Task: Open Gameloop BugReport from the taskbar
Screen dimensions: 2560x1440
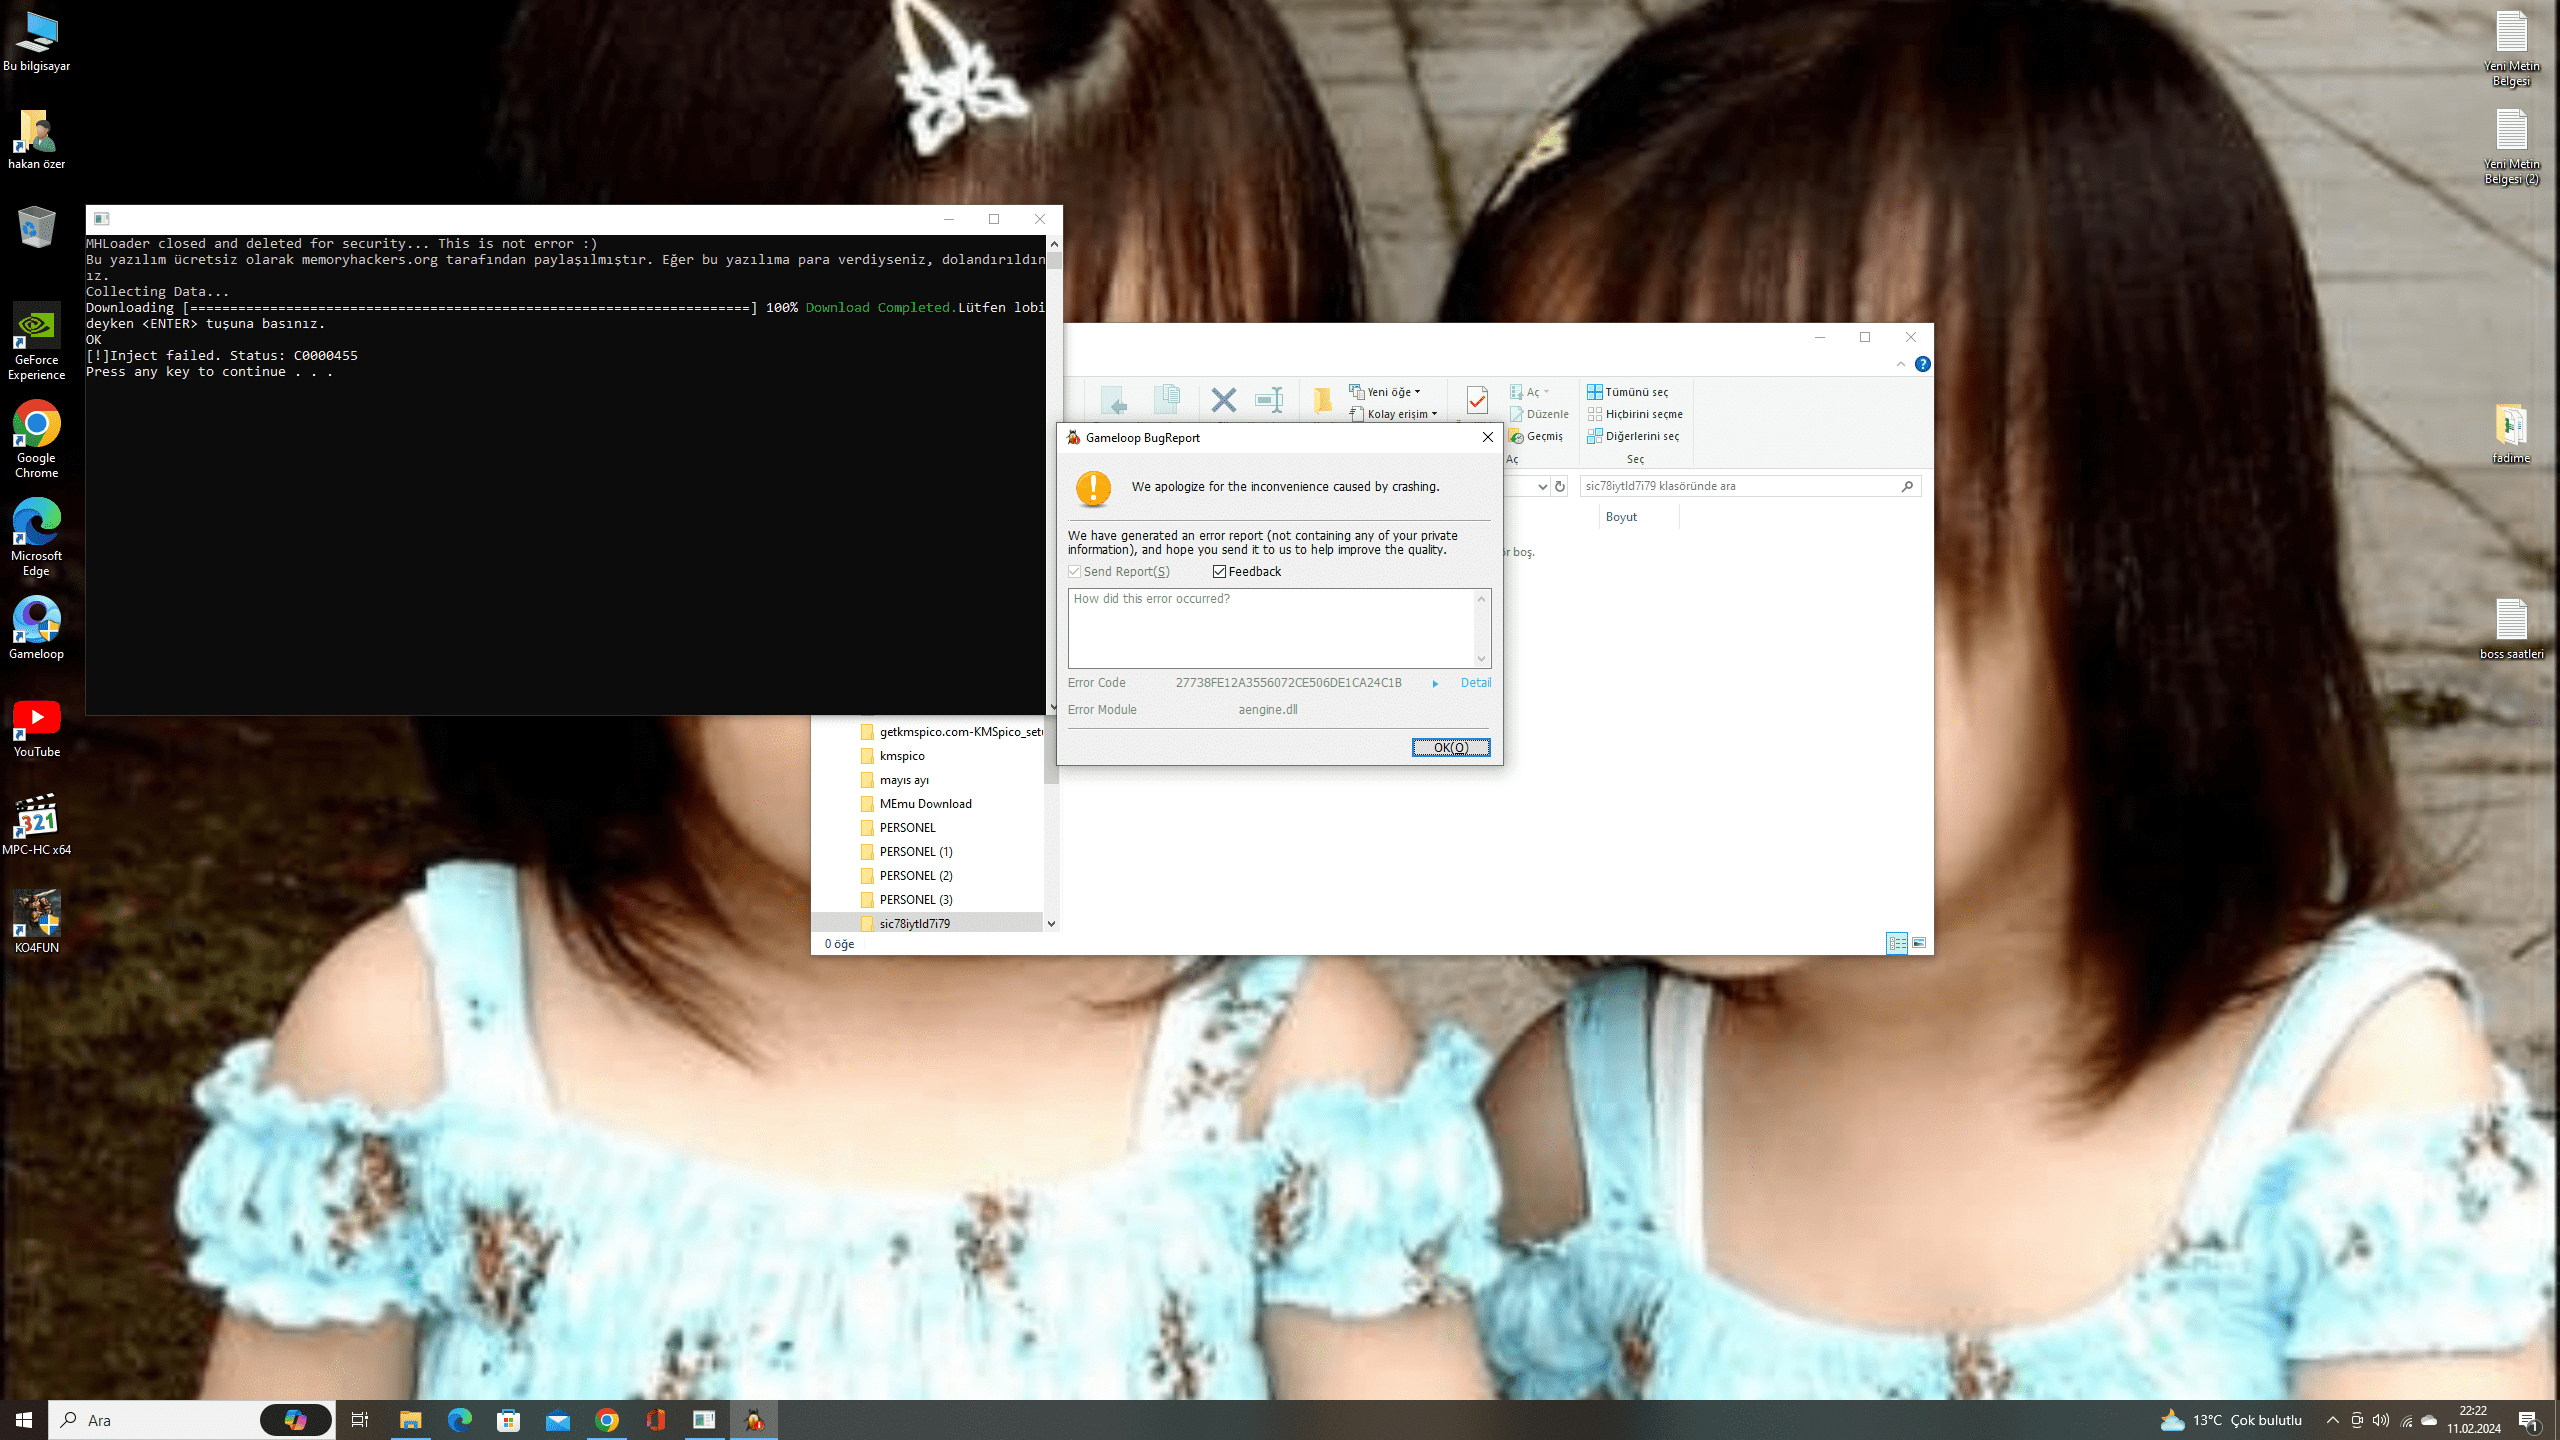Action: 754,1420
